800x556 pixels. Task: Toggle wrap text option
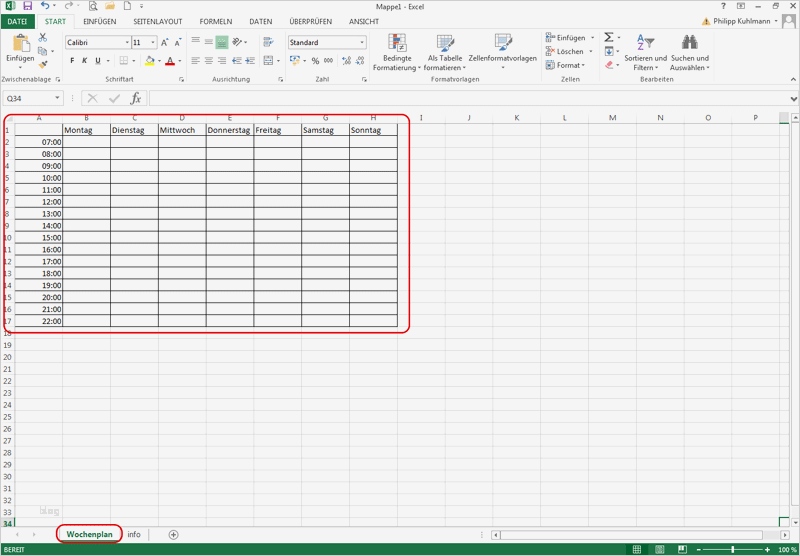[268, 42]
